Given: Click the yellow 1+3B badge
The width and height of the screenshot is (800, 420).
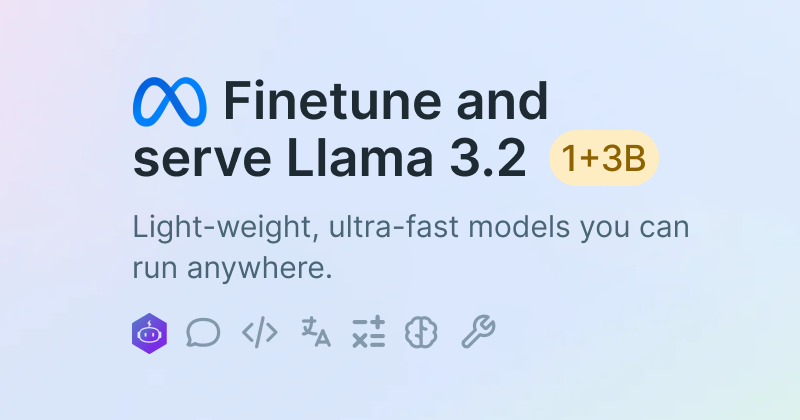Looking at the screenshot, I should pos(604,158).
